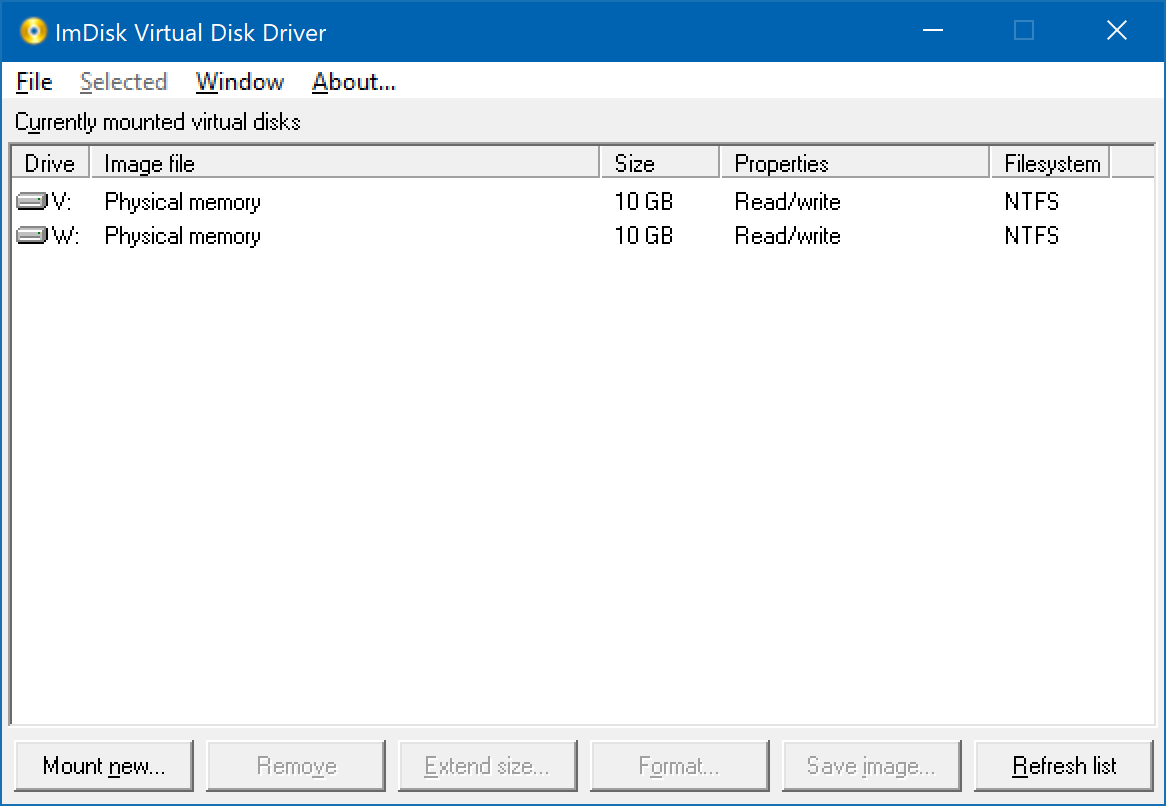Image resolution: width=1166 pixels, height=806 pixels.
Task: Click NTFS filesystem in the W: row
Action: coord(1031,236)
